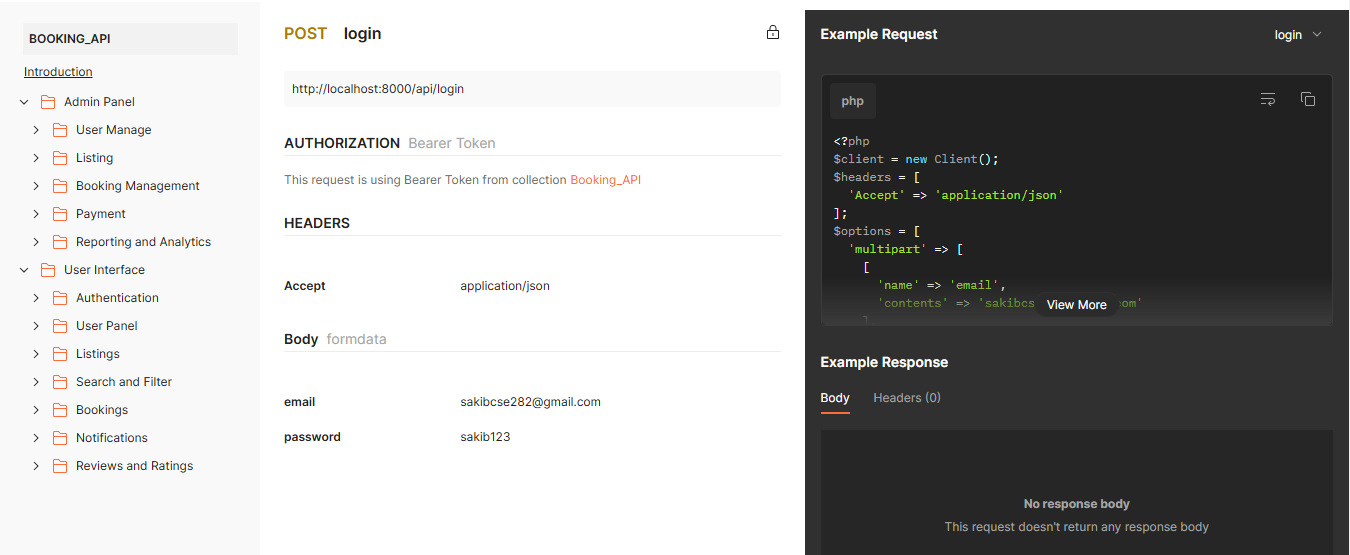Click the Notifications folder icon
This screenshot has width=1350, height=555.
(59, 438)
